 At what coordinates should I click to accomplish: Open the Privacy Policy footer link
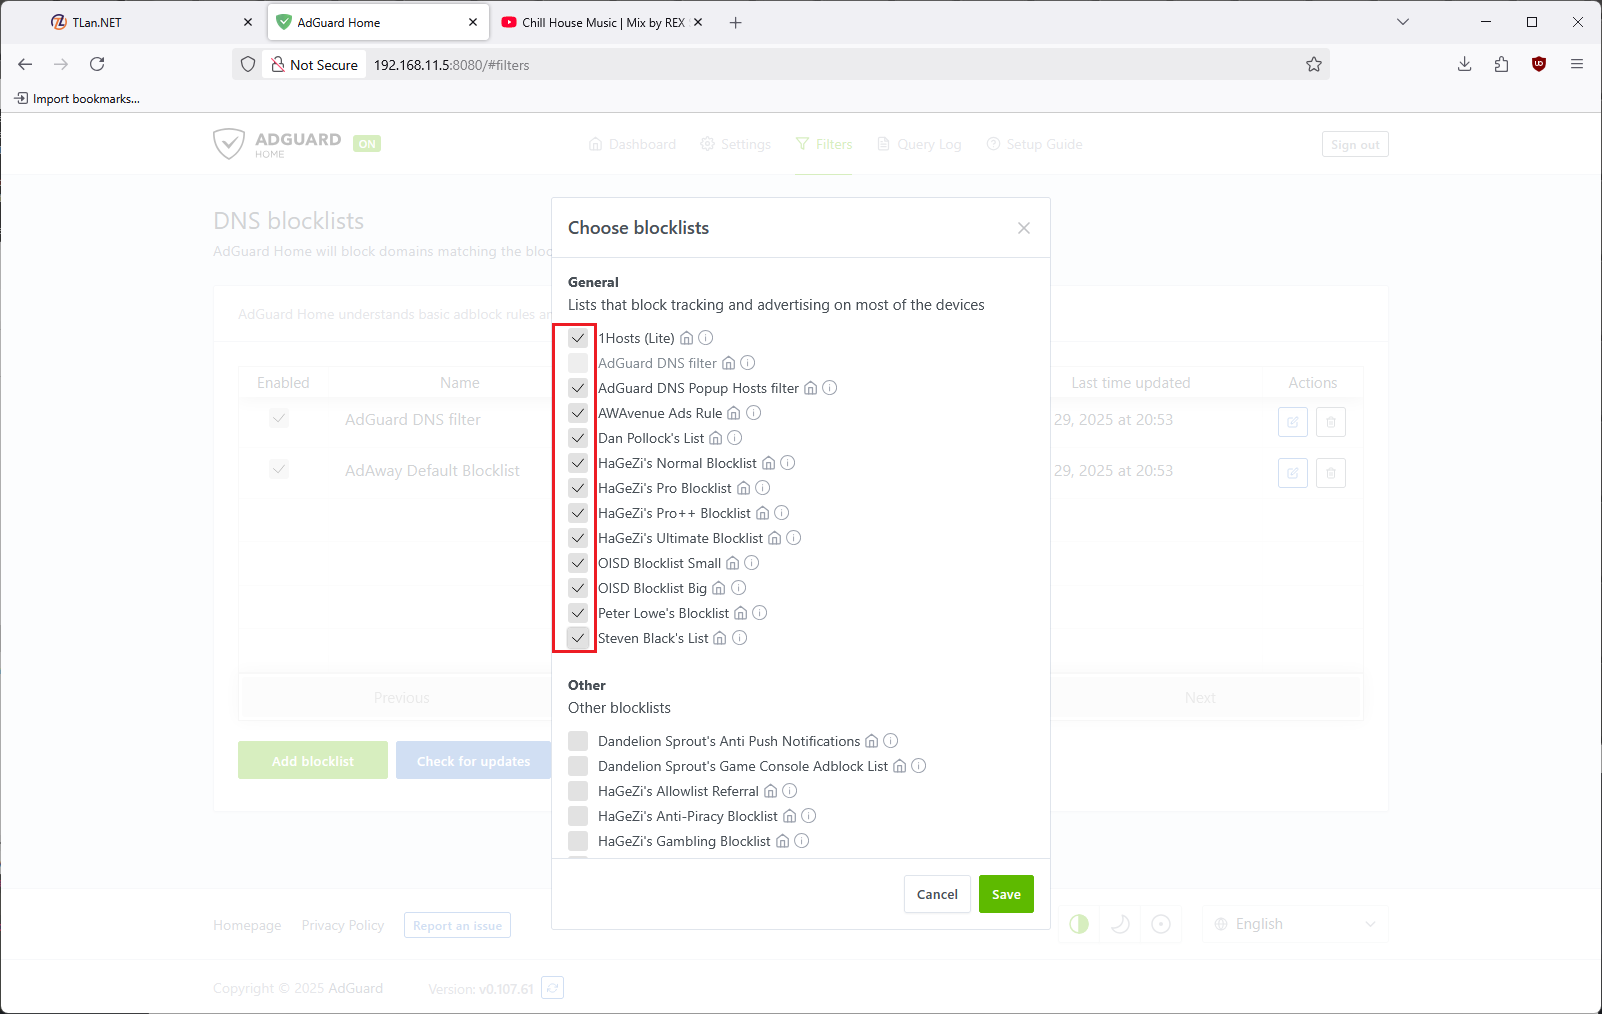343,925
